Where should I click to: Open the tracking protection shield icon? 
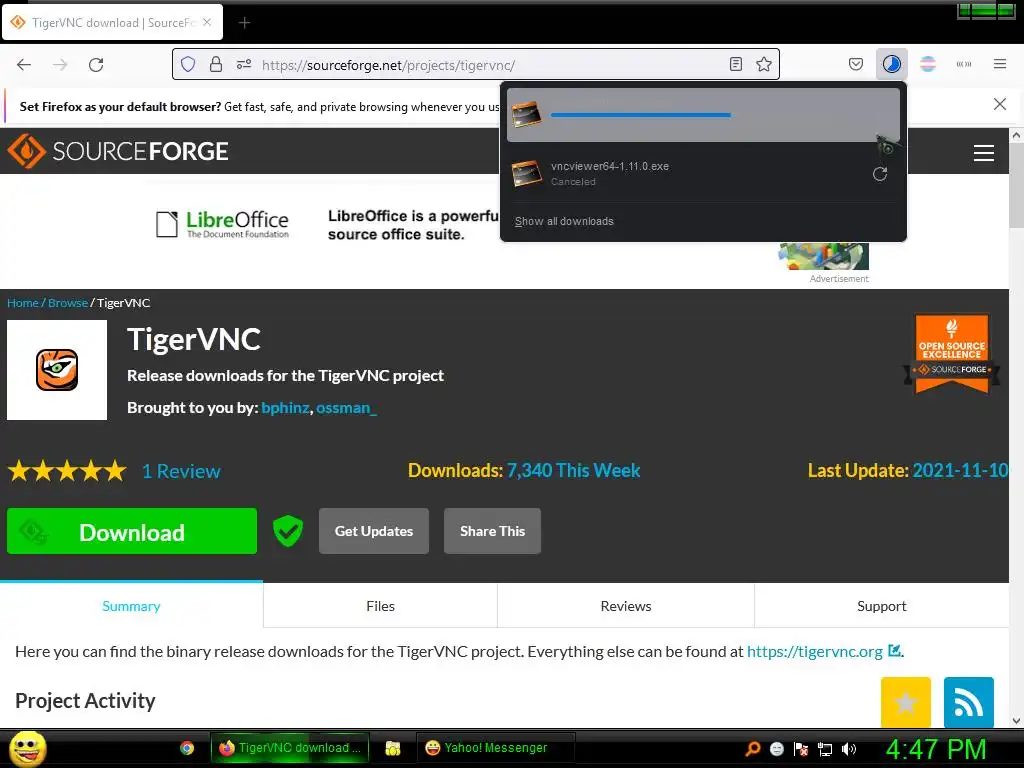188,64
